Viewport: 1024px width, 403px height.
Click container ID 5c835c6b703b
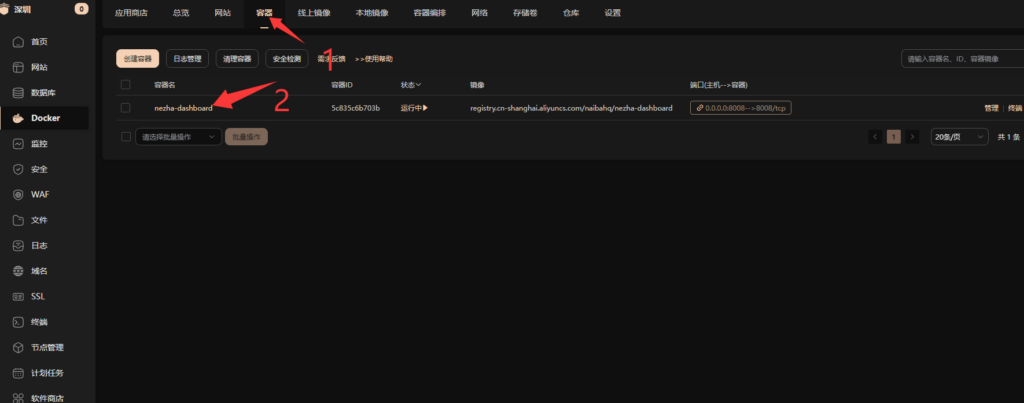point(356,108)
